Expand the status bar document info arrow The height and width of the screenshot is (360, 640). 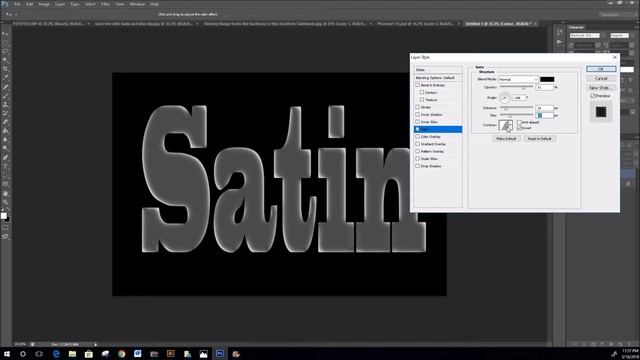pyautogui.click(x=96, y=344)
